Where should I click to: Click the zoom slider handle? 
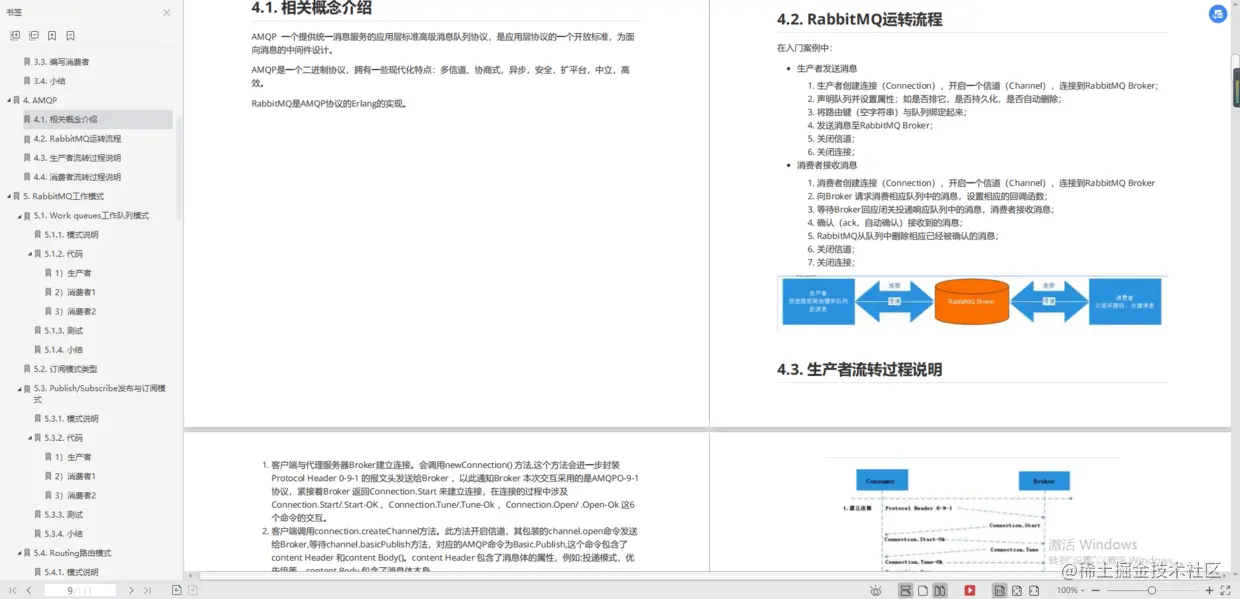(x=1152, y=591)
